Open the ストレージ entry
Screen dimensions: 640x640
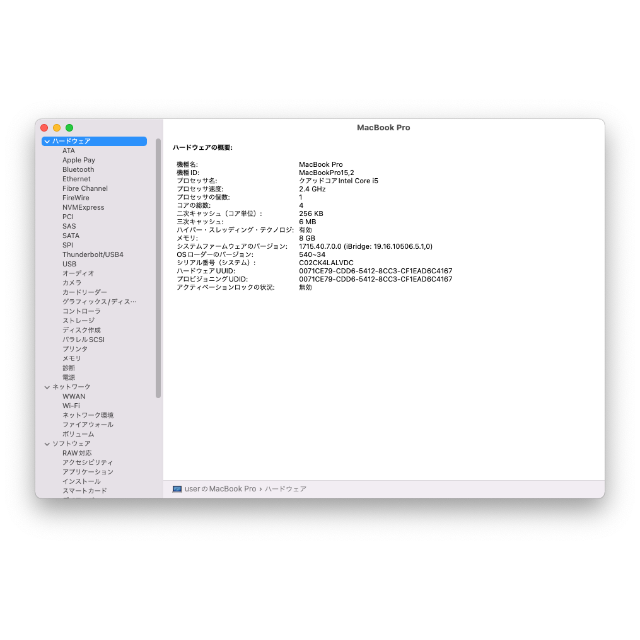pyautogui.click(x=78, y=320)
